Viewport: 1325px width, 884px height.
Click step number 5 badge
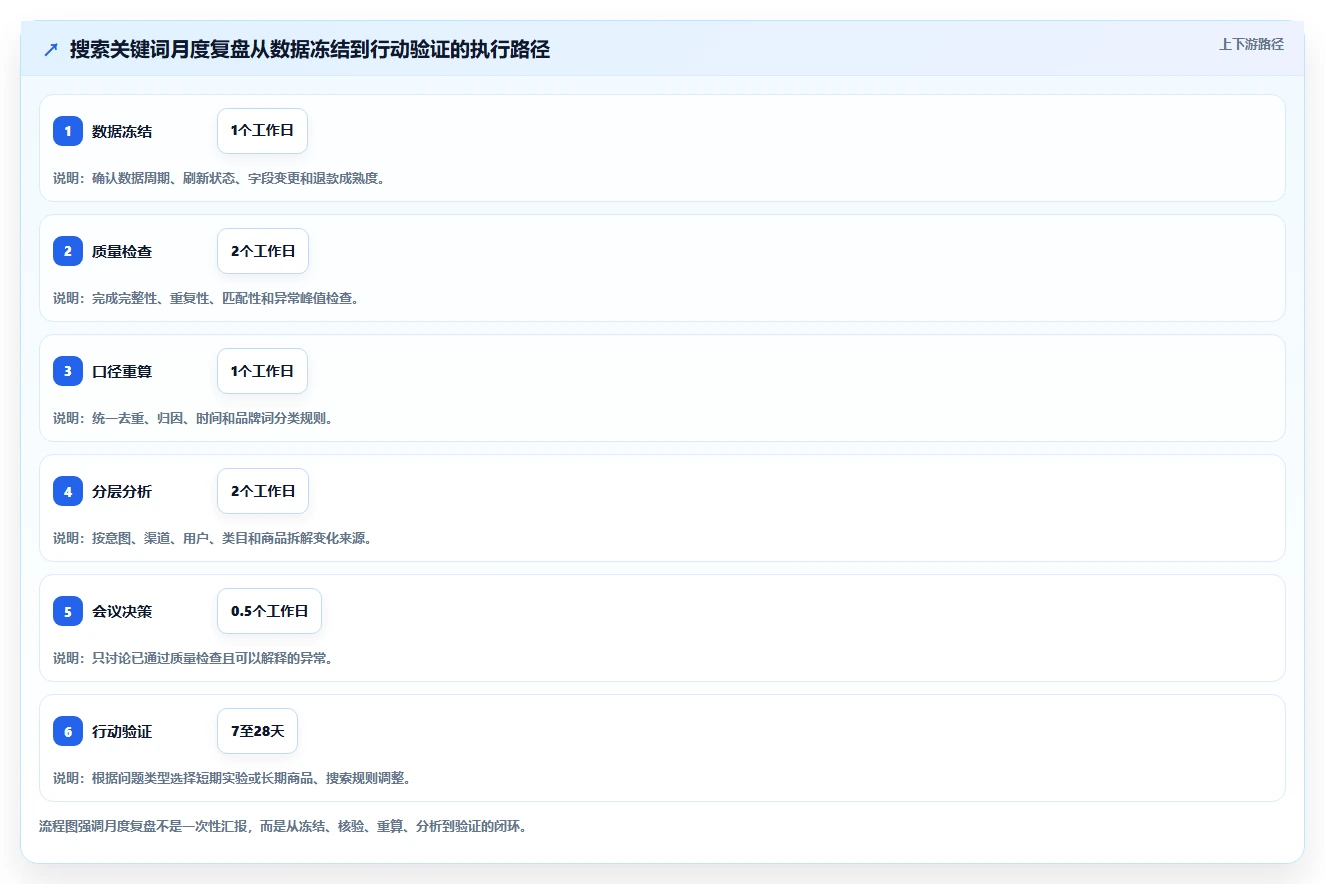tap(68, 611)
